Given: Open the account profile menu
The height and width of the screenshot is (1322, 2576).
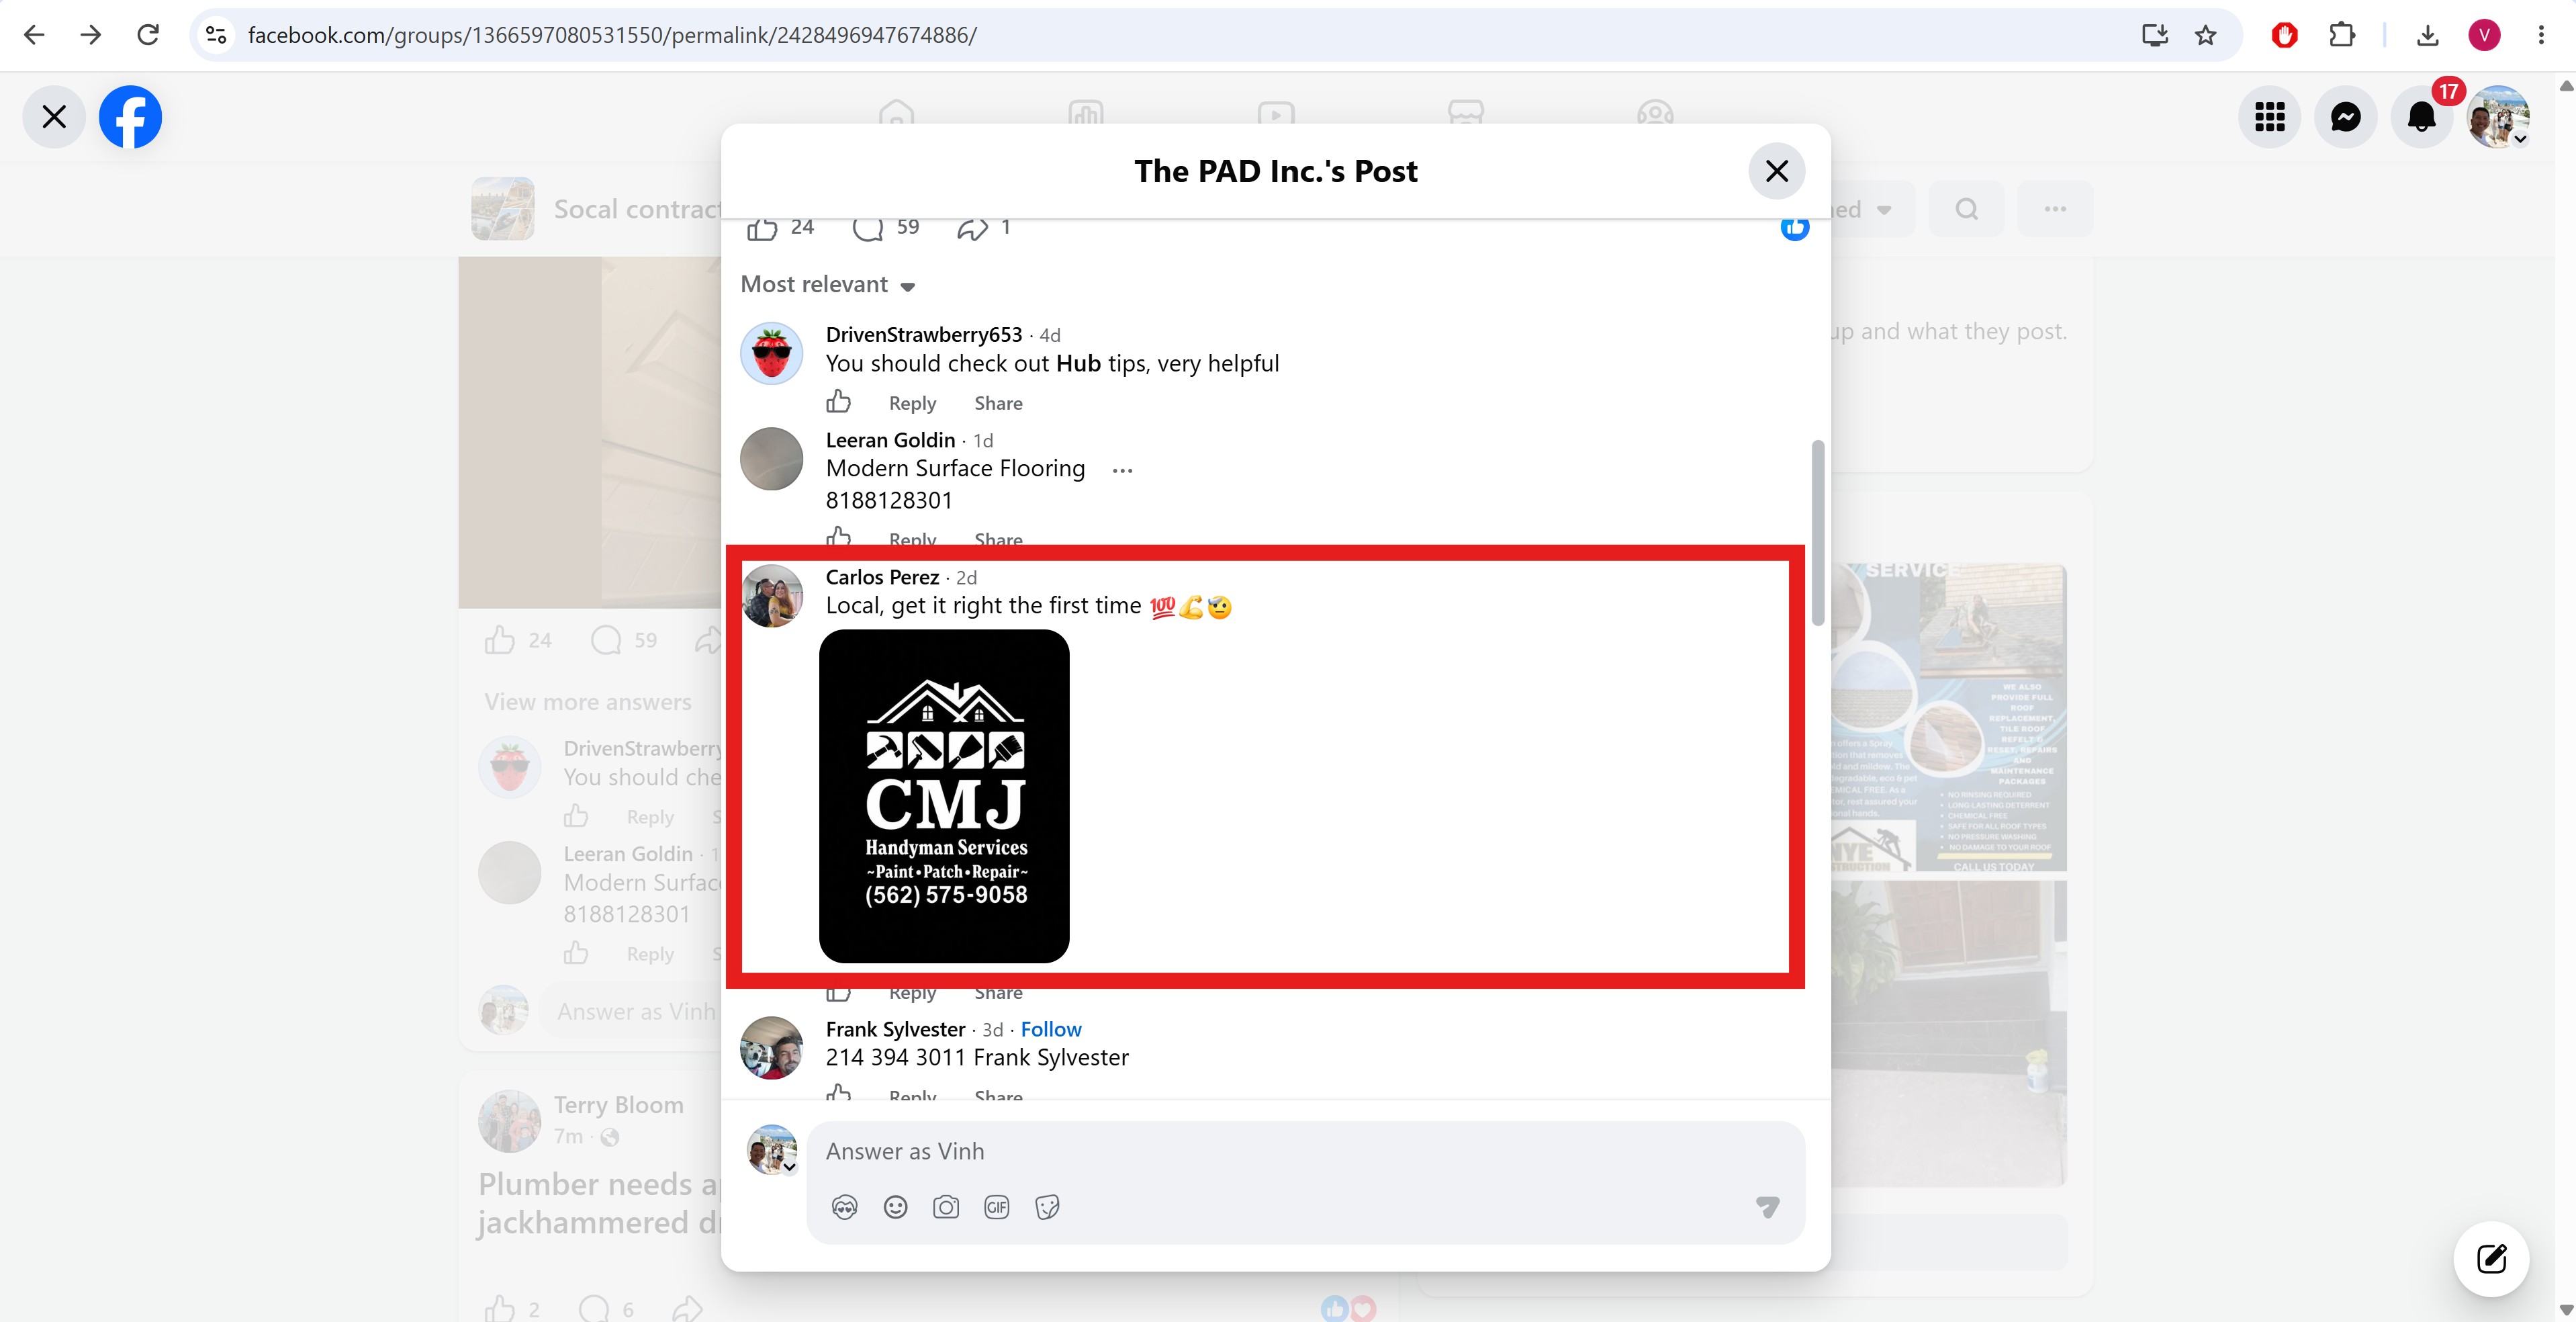Looking at the screenshot, I should (2498, 117).
